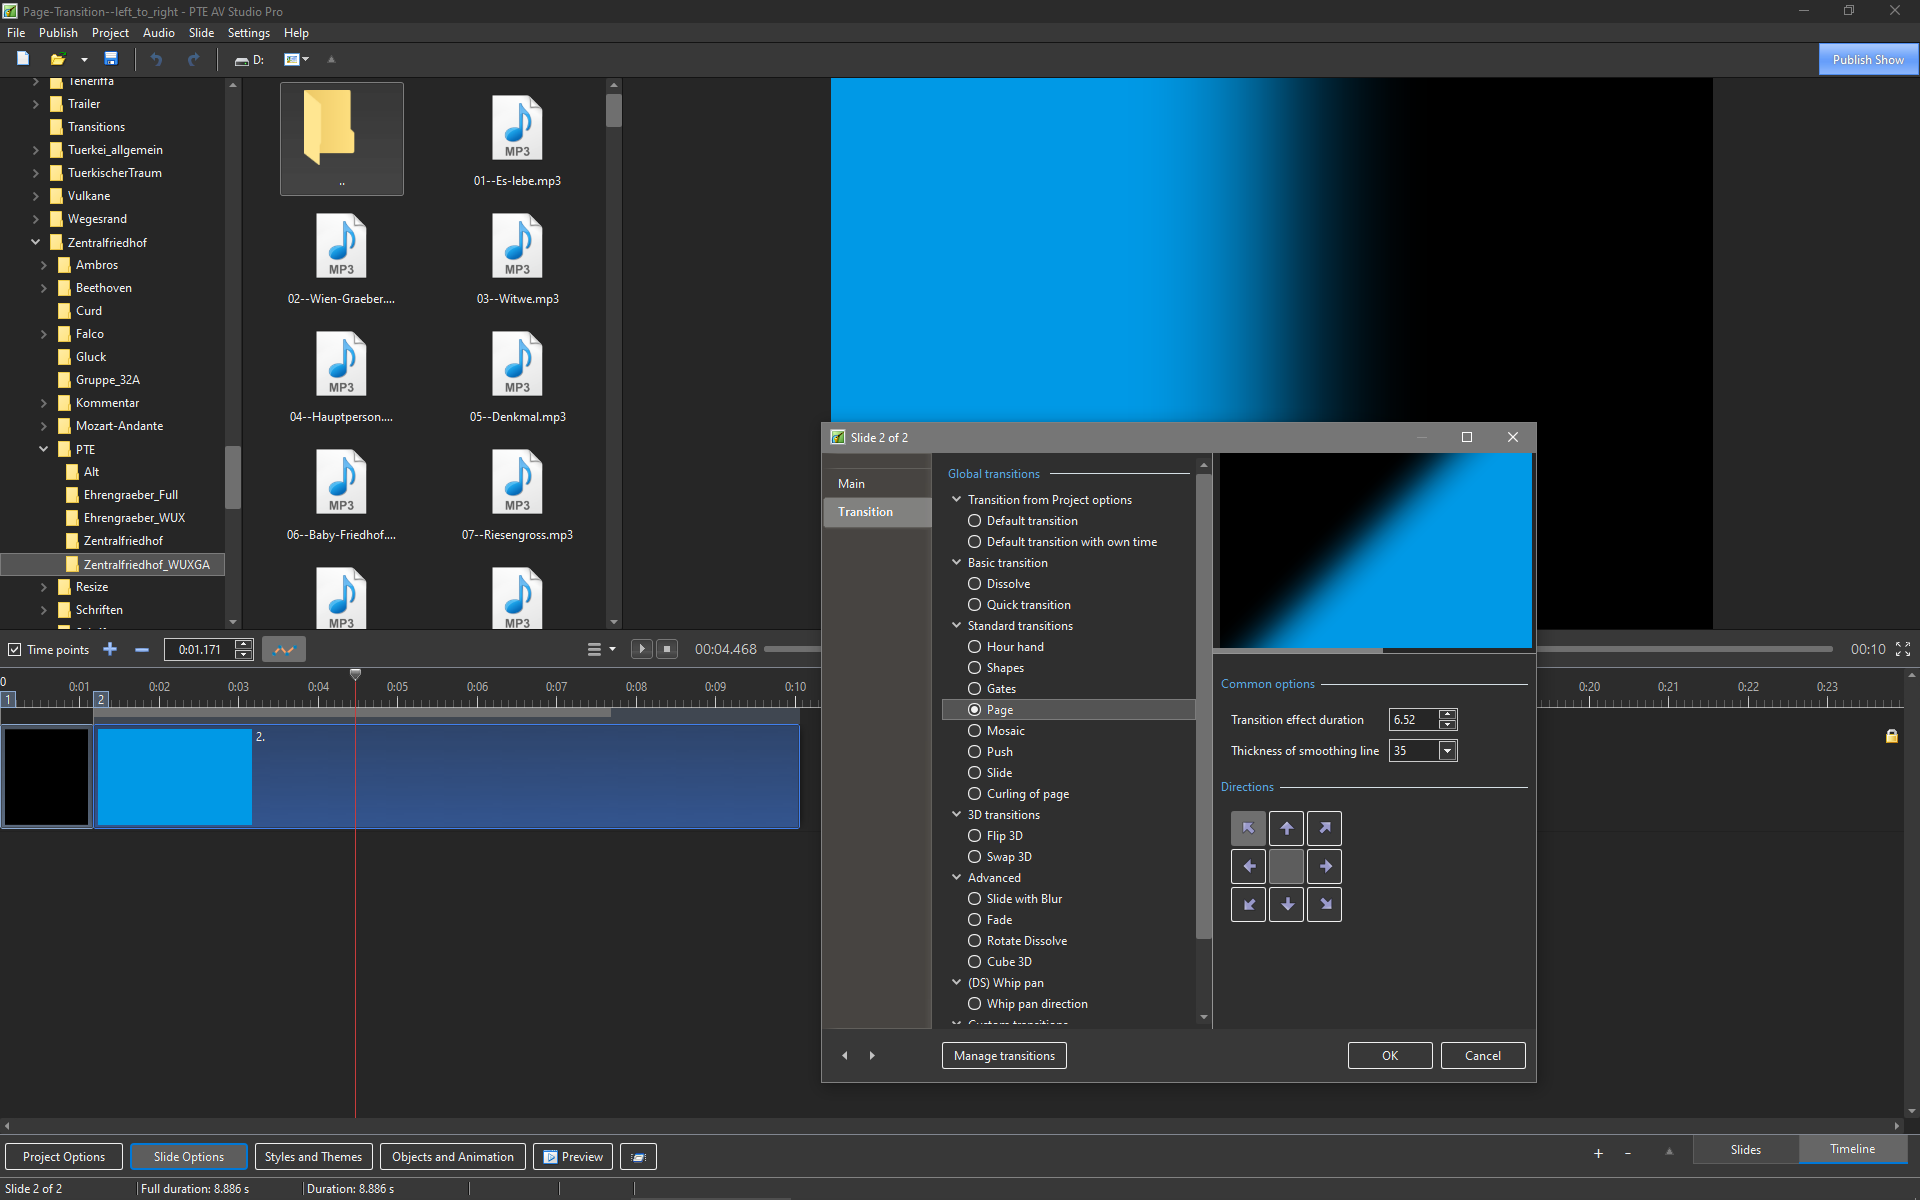
Task: Uncheck the Time points checkbox
Action: point(15,650)
